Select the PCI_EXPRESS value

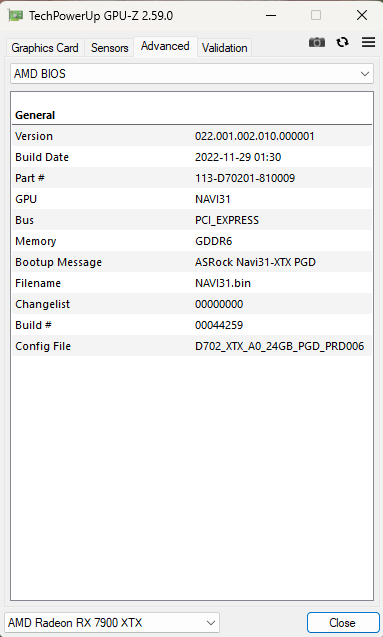point(227,220)
